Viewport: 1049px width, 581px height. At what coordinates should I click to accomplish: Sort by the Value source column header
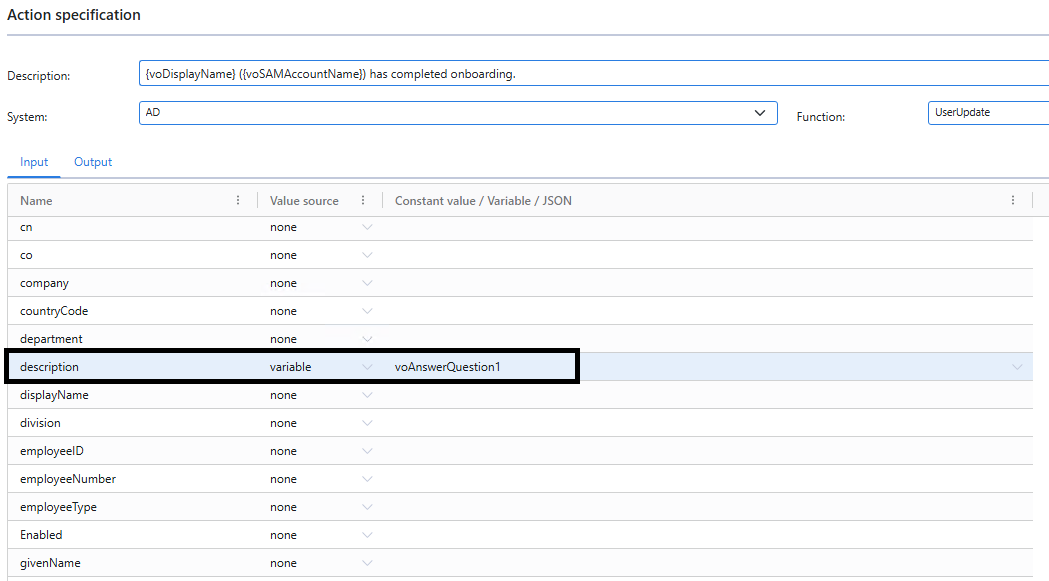point(304,201)
